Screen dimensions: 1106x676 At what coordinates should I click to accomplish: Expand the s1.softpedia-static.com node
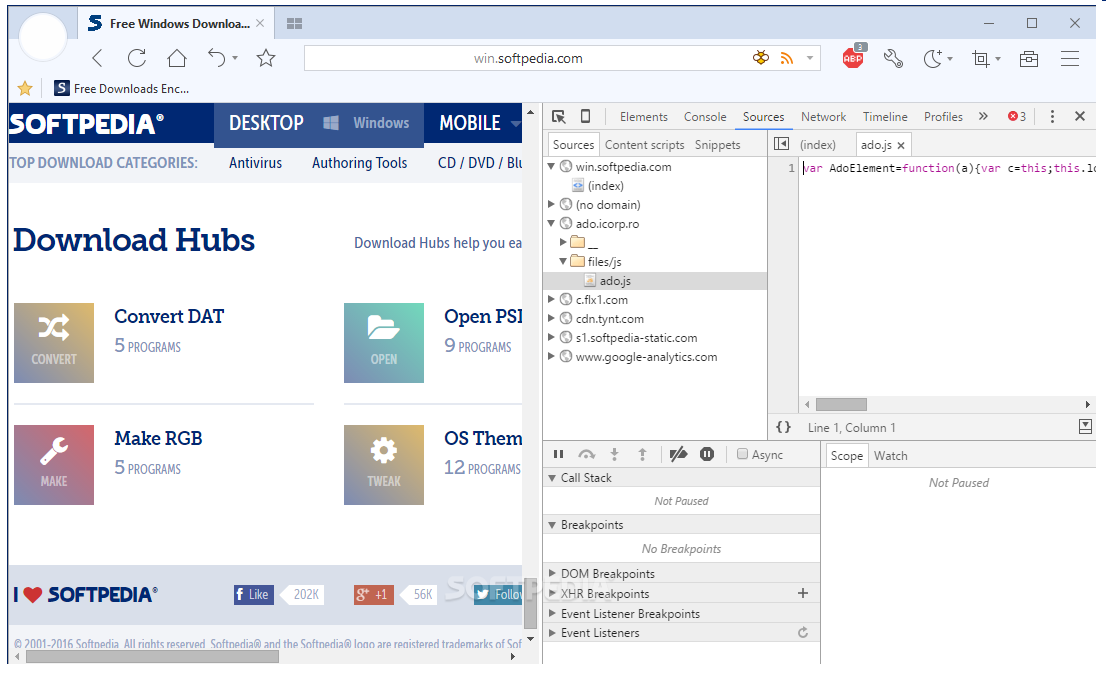[x=552, y=338]
